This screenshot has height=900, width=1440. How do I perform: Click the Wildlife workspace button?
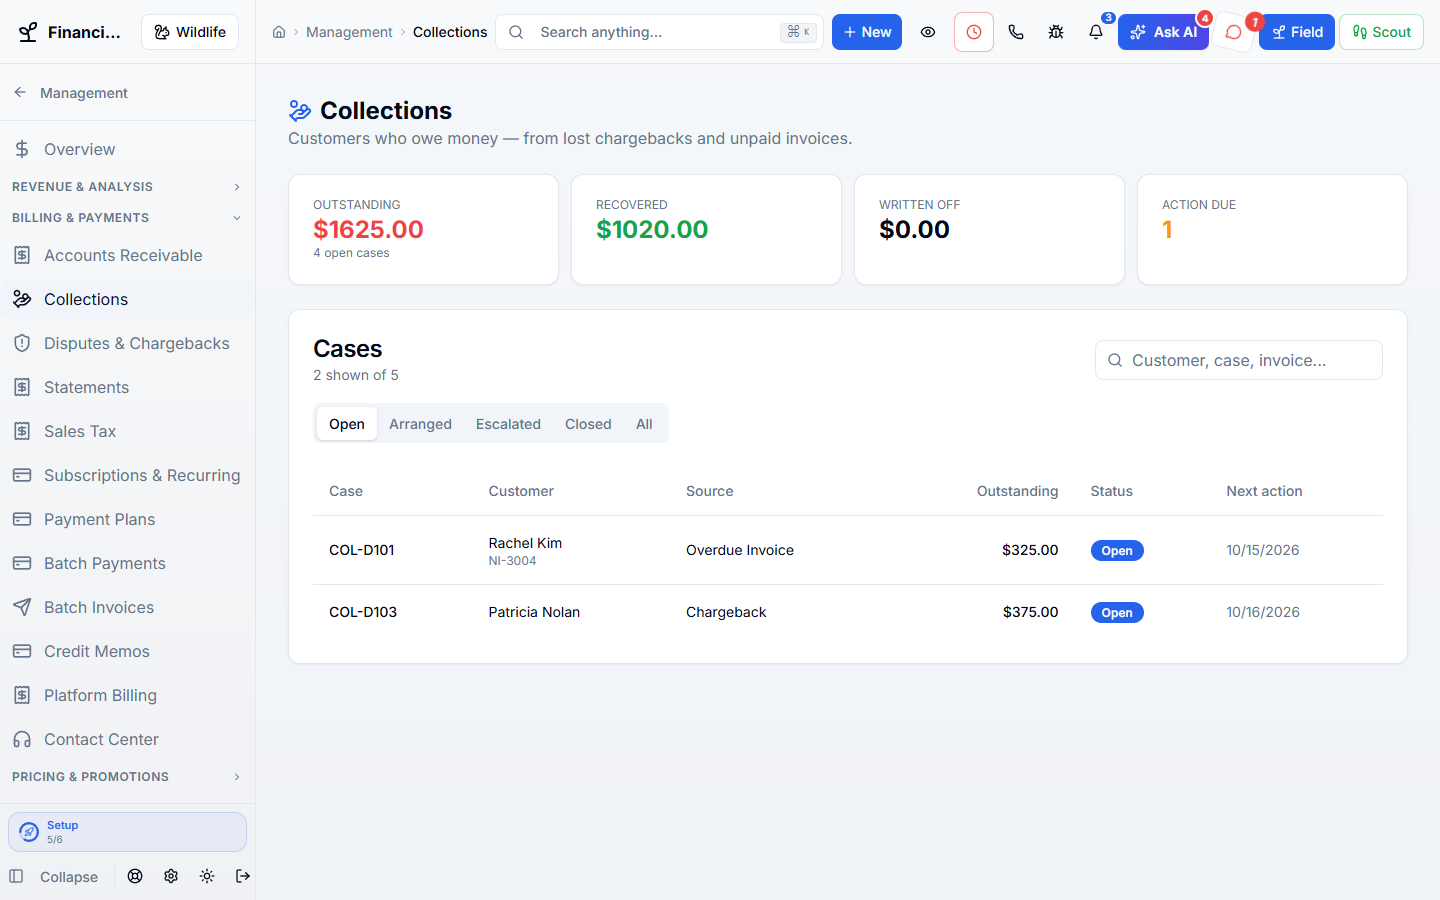click(x=190, y=32)
